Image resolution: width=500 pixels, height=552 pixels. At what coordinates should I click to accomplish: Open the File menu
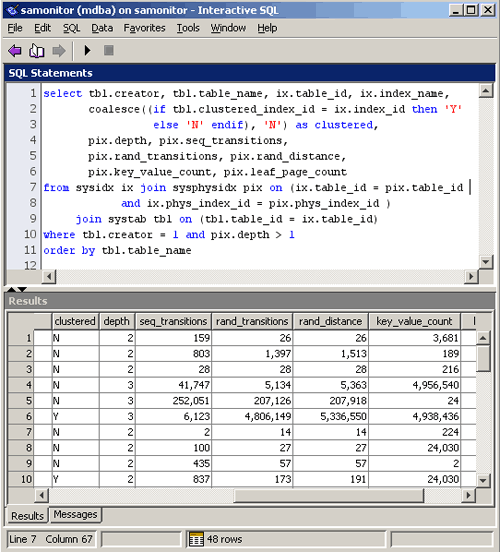(x=15, y=28)
